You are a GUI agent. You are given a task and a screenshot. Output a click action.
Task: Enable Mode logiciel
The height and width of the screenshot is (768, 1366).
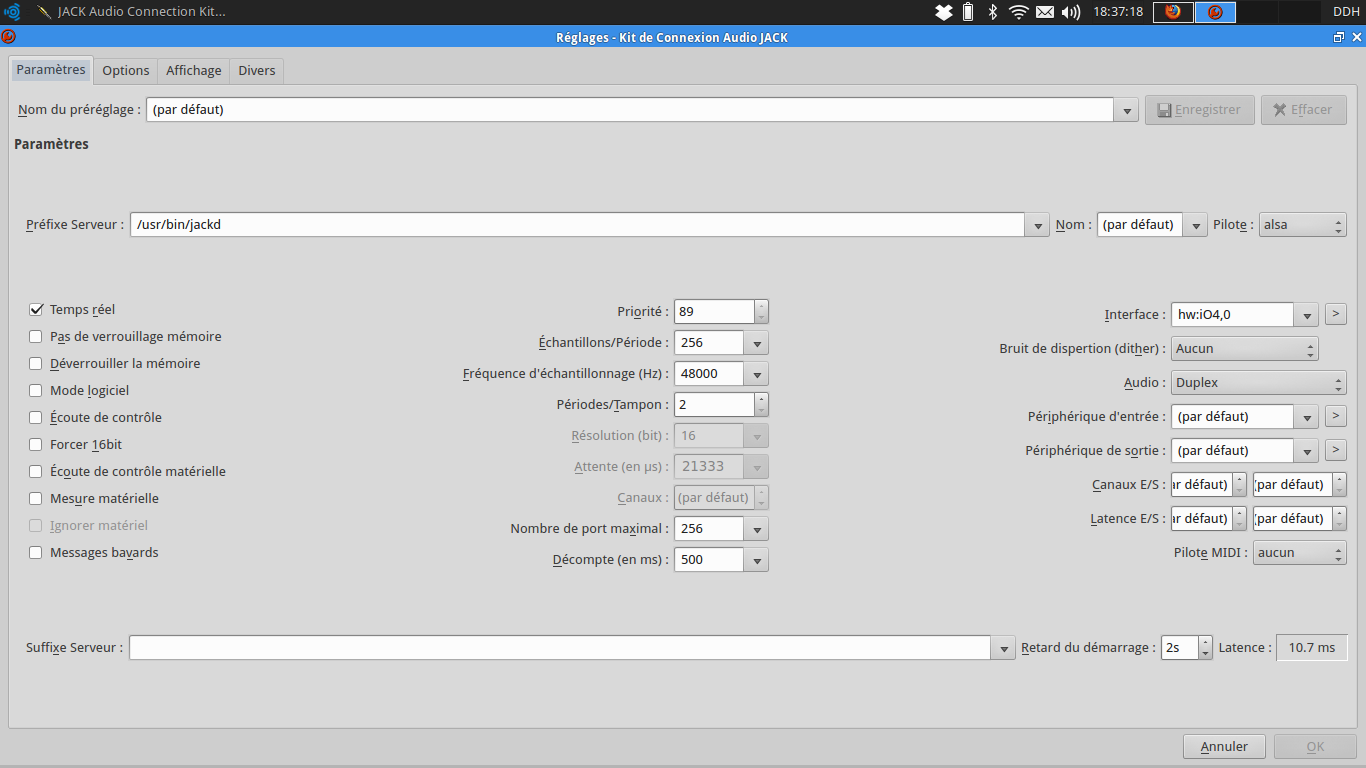(36, 391)
